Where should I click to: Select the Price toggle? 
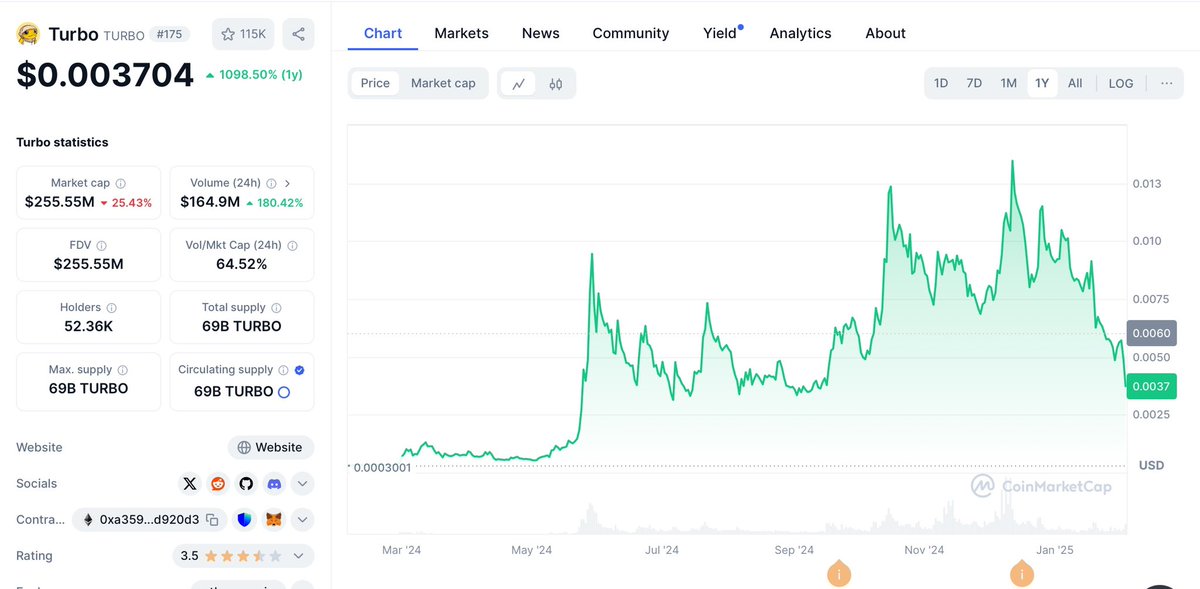pyautogui.click(x=375, y=84)
